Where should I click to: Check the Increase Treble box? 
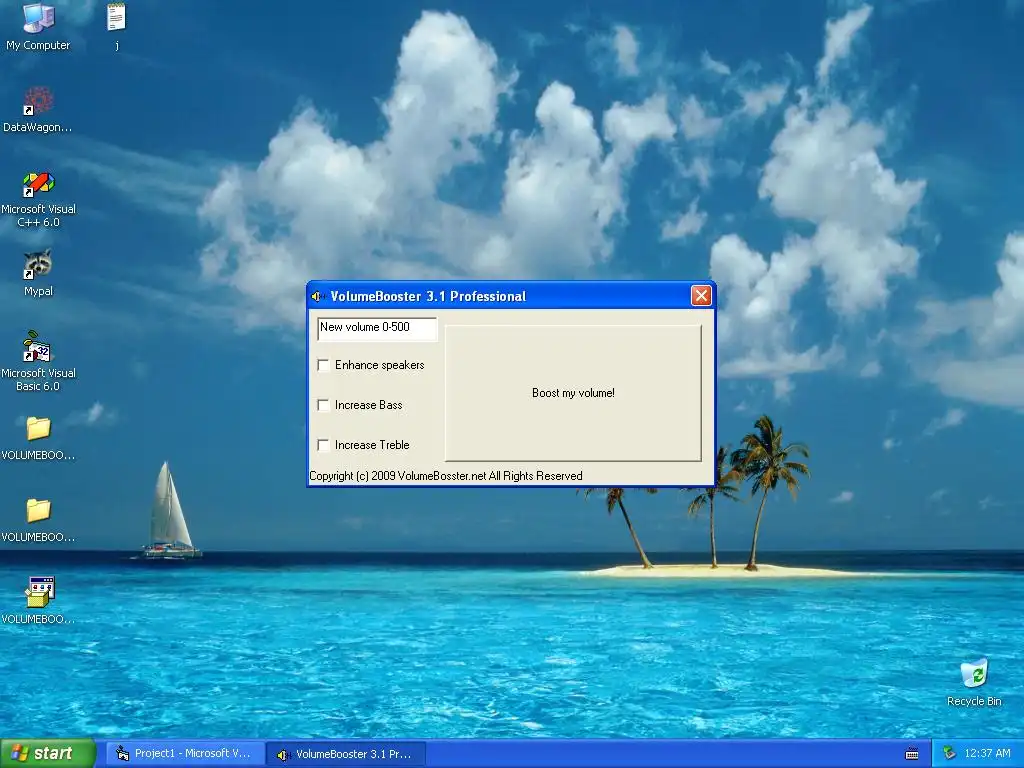click(323, 445)
